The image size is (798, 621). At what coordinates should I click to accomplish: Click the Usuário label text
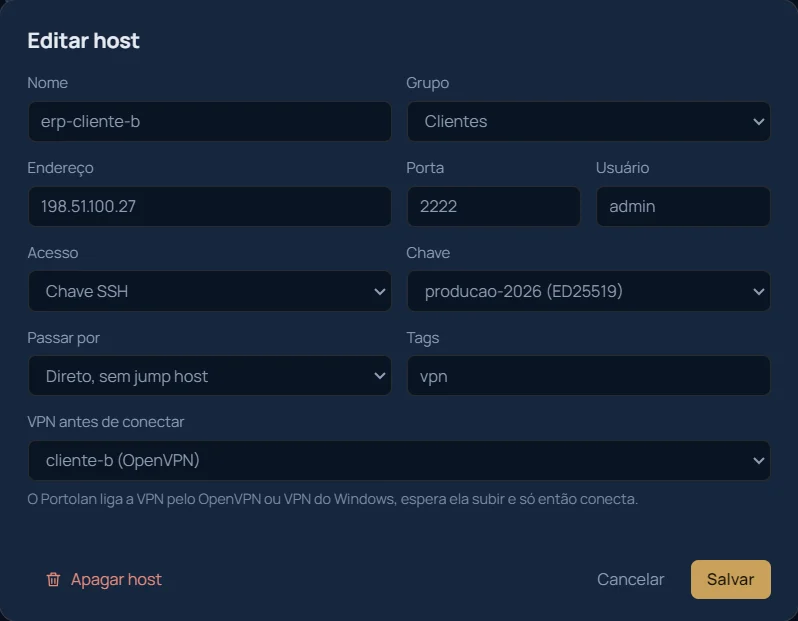[x=622, y=167]
